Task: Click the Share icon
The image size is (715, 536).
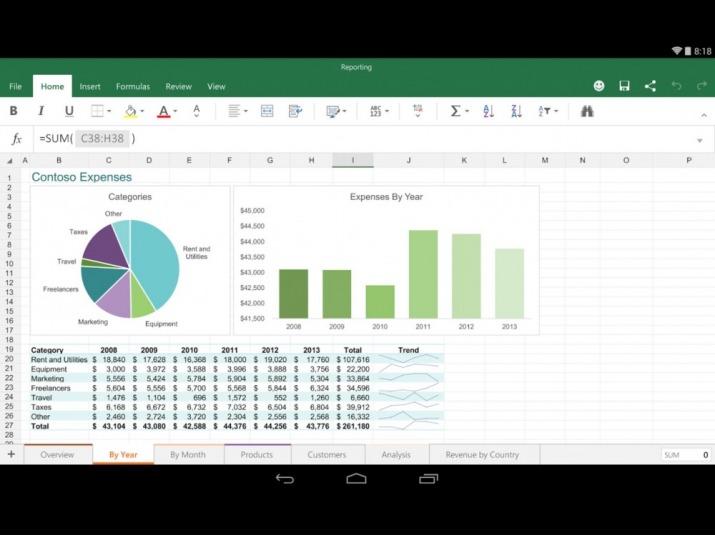Action: (650, 86)
